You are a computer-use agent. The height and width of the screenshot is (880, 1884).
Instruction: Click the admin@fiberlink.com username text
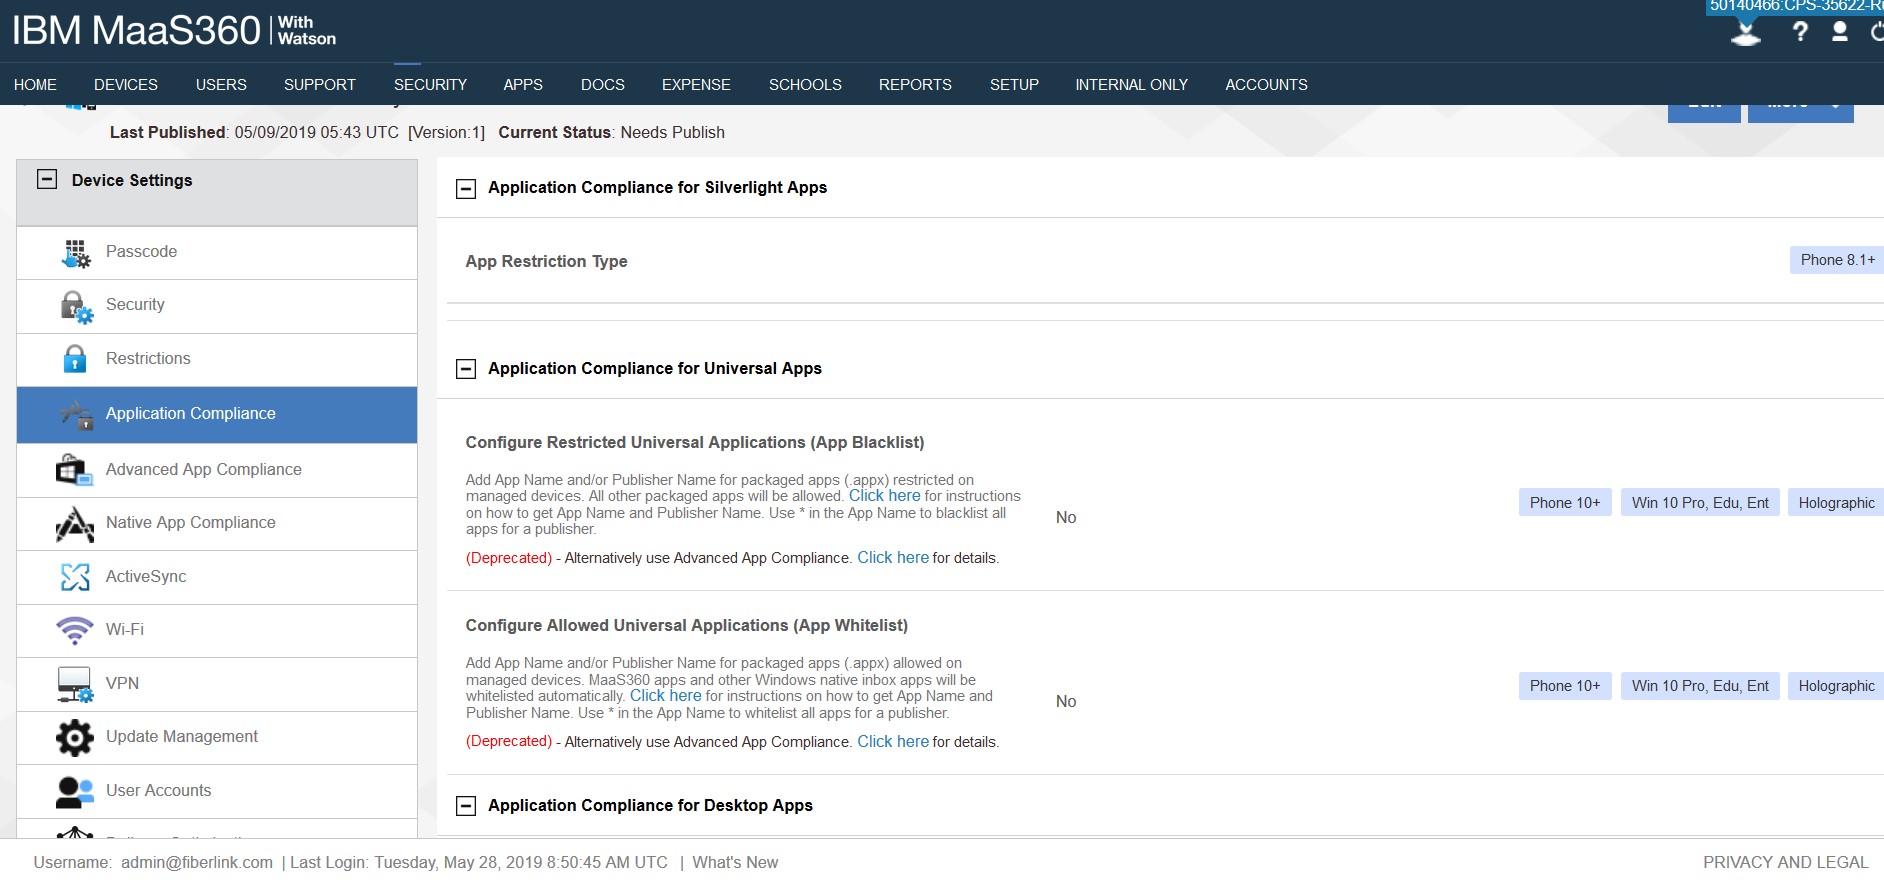pyautogui.click(x=197, y=863)
